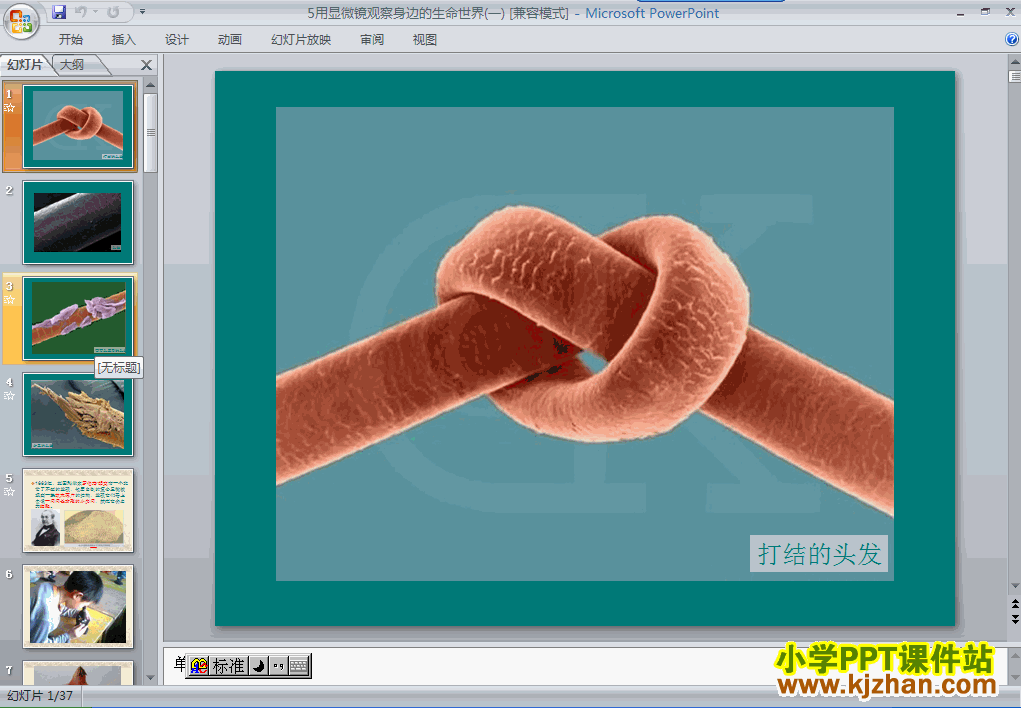Screen dimensions: 1021x708
Task: Select slide 2 dark hair strand thumbnail
Action: point(78,222)
